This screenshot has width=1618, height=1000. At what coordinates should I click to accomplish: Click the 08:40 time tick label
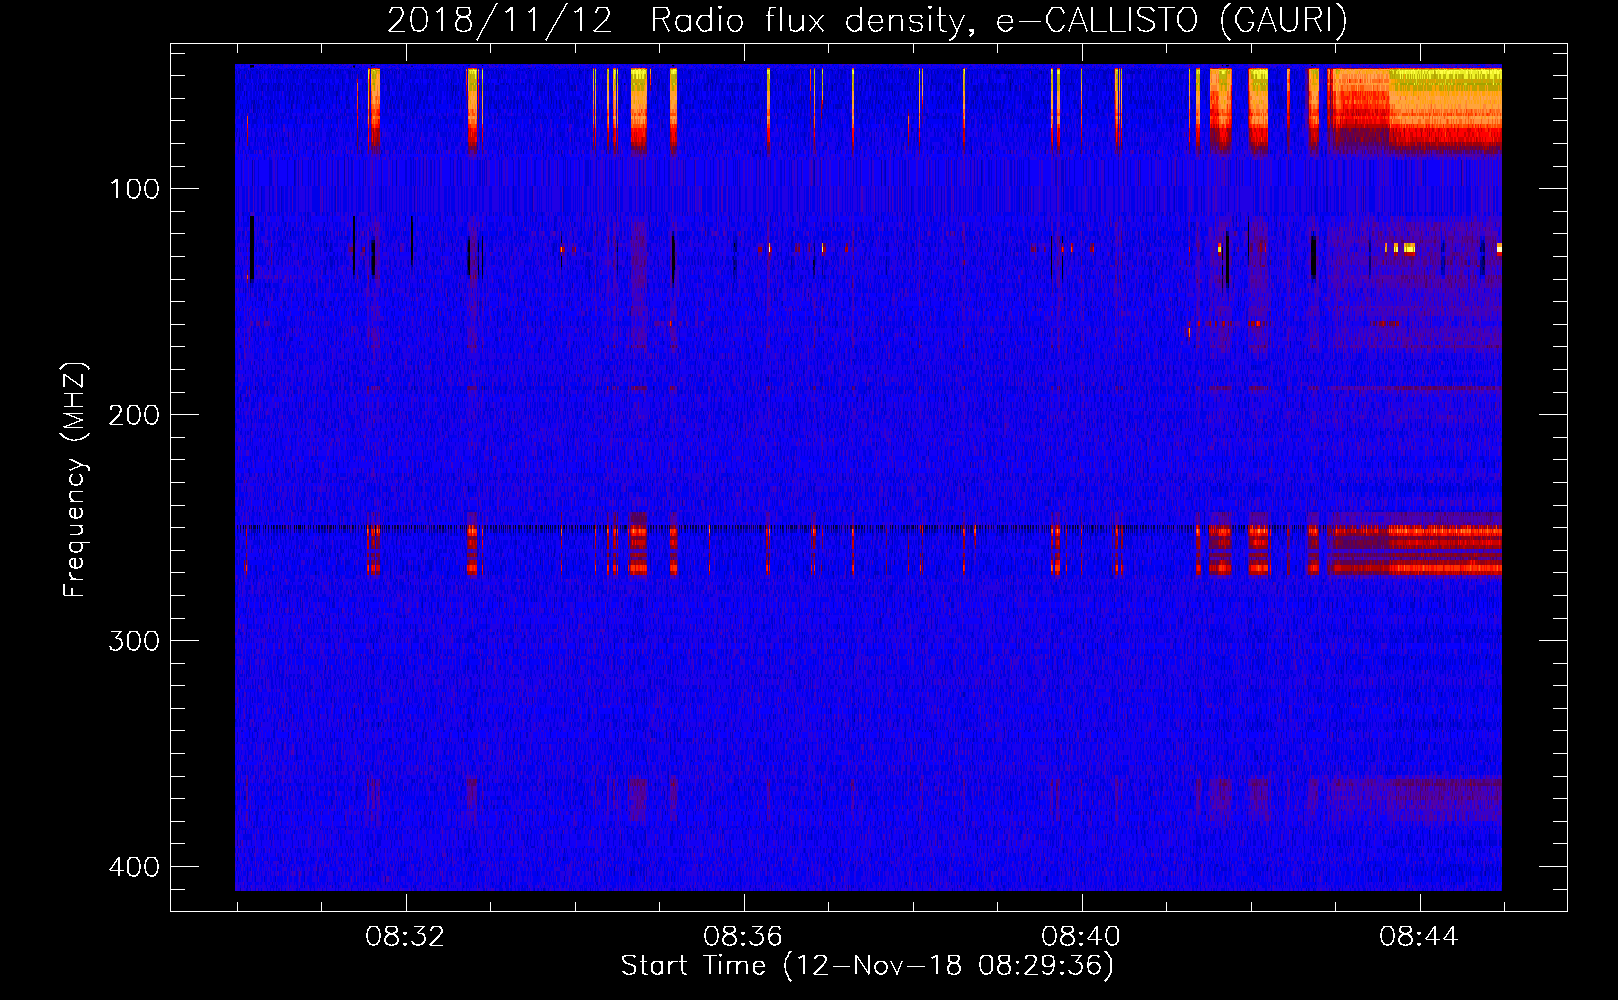pyautogui.click(x=1081, y=937)
